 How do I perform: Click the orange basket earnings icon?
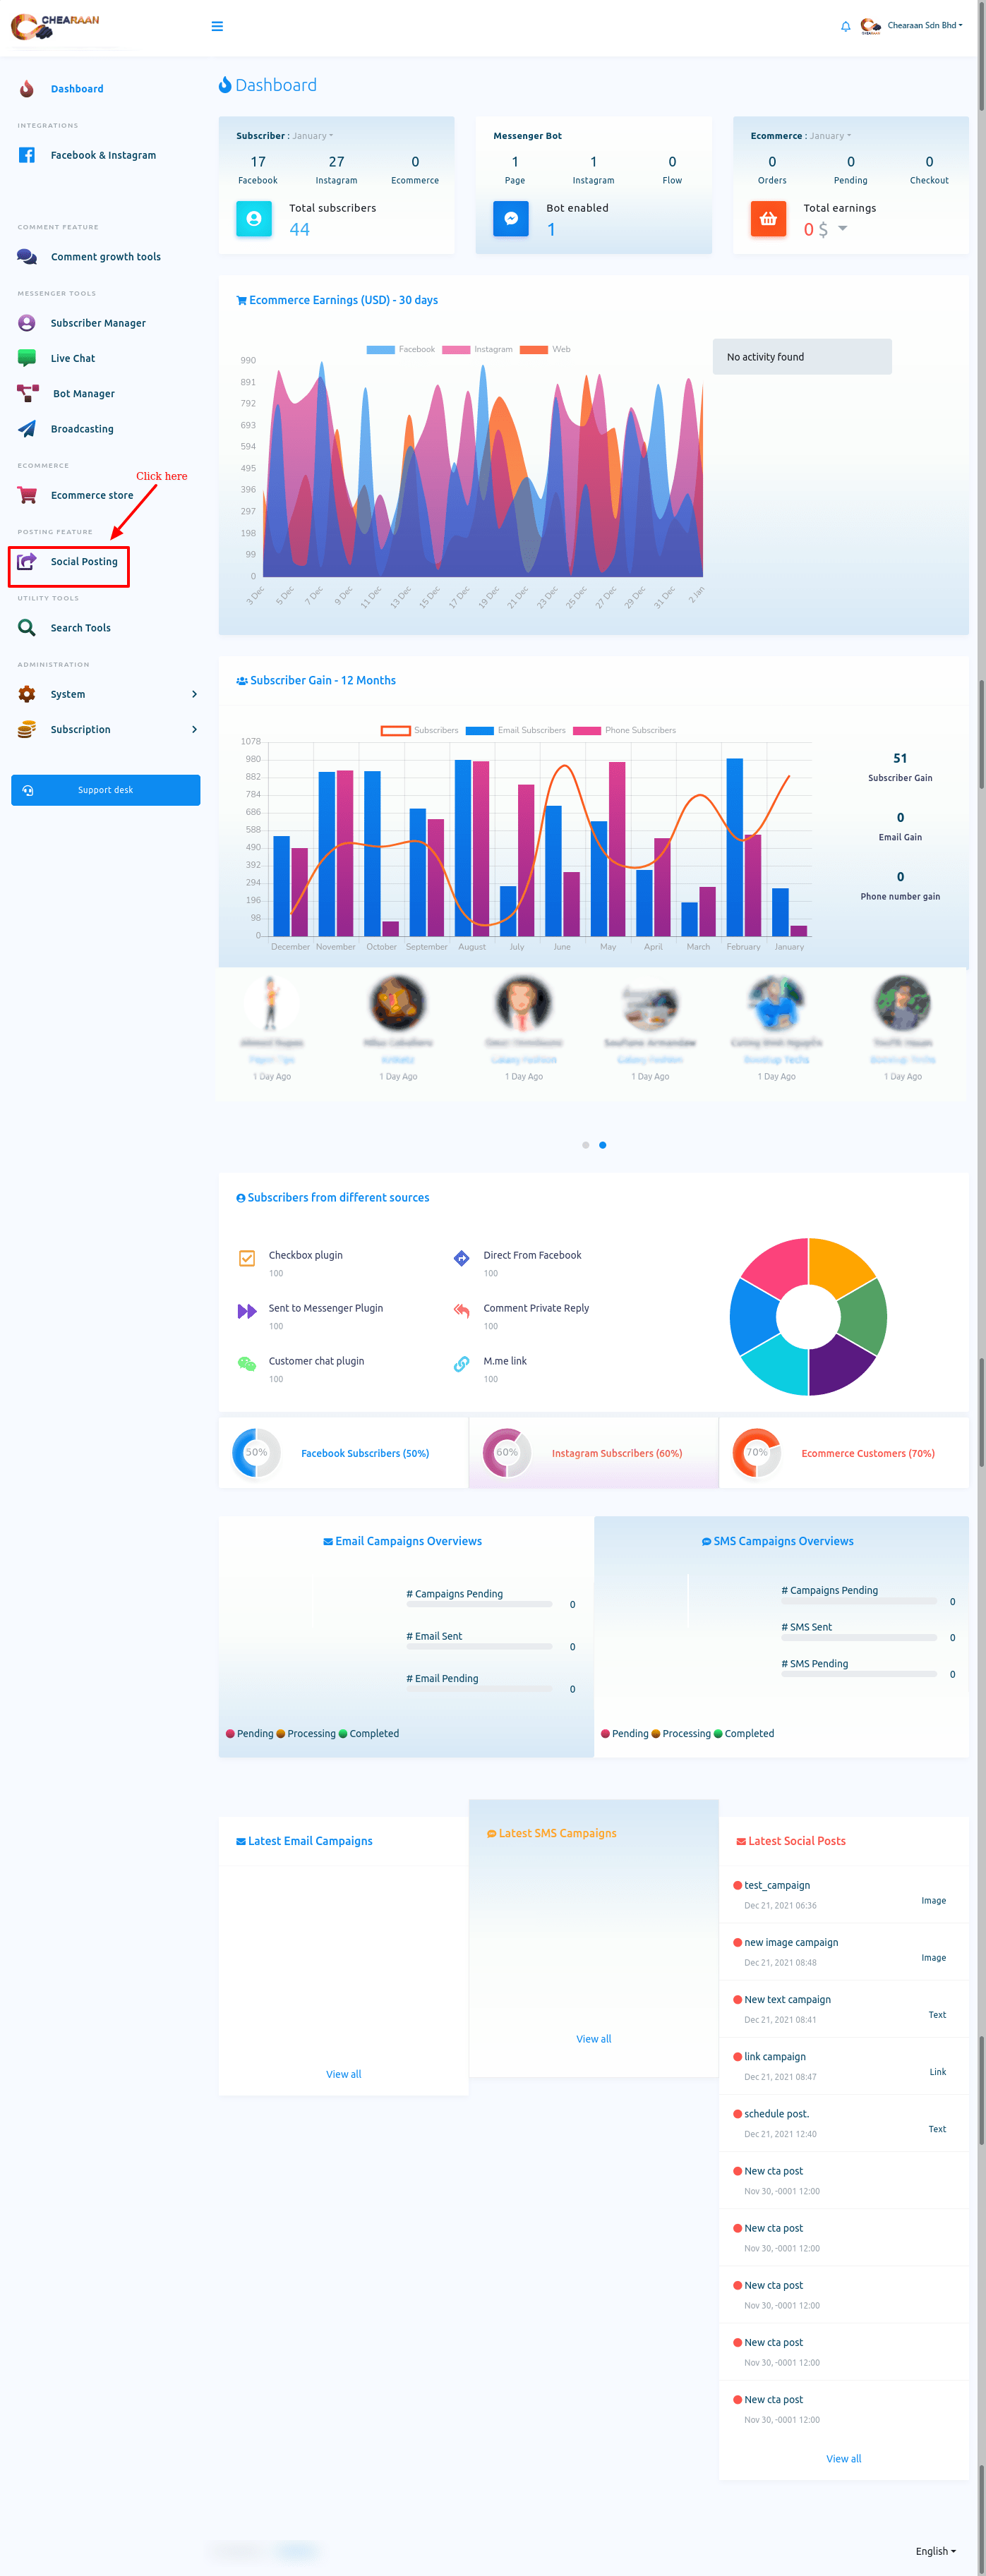(x=767, y=219)
